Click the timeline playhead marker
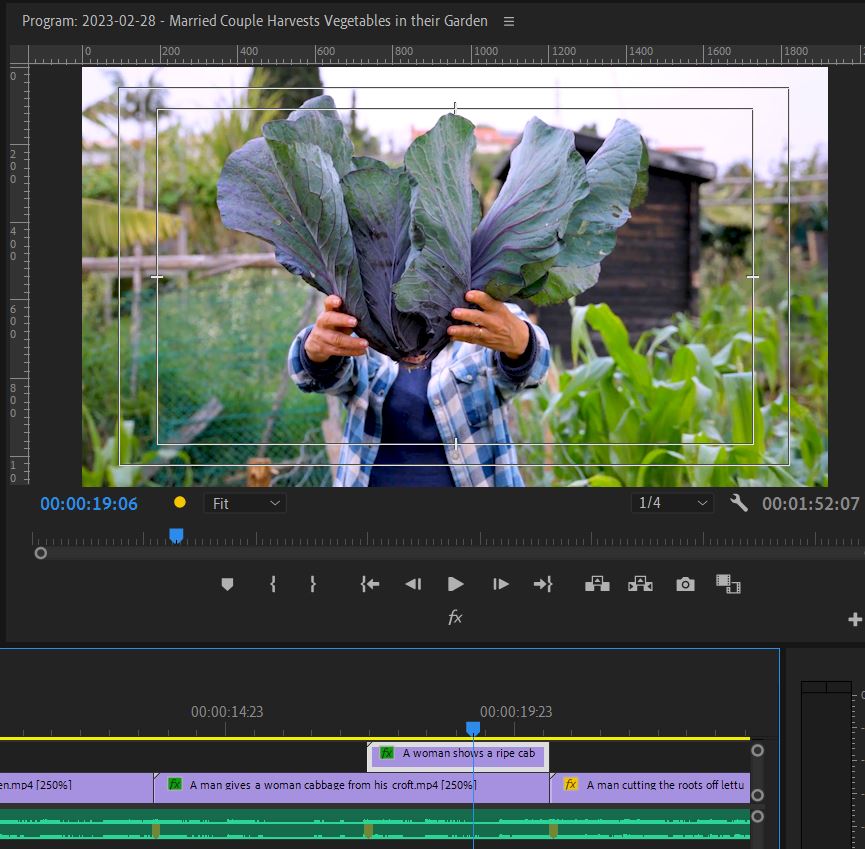This screenshot has width=865, height=849. tap(473, 729)
